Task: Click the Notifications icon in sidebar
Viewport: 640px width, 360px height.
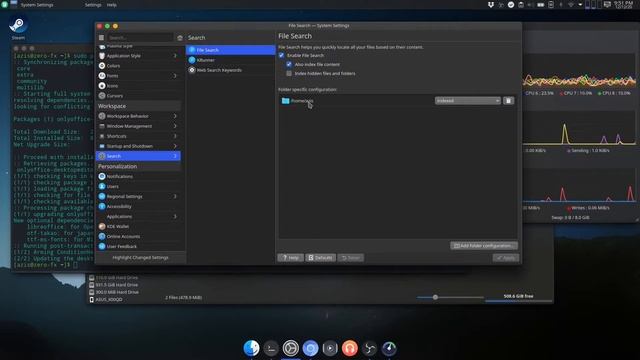Action: pyautogui.click(x=102, y=176)
